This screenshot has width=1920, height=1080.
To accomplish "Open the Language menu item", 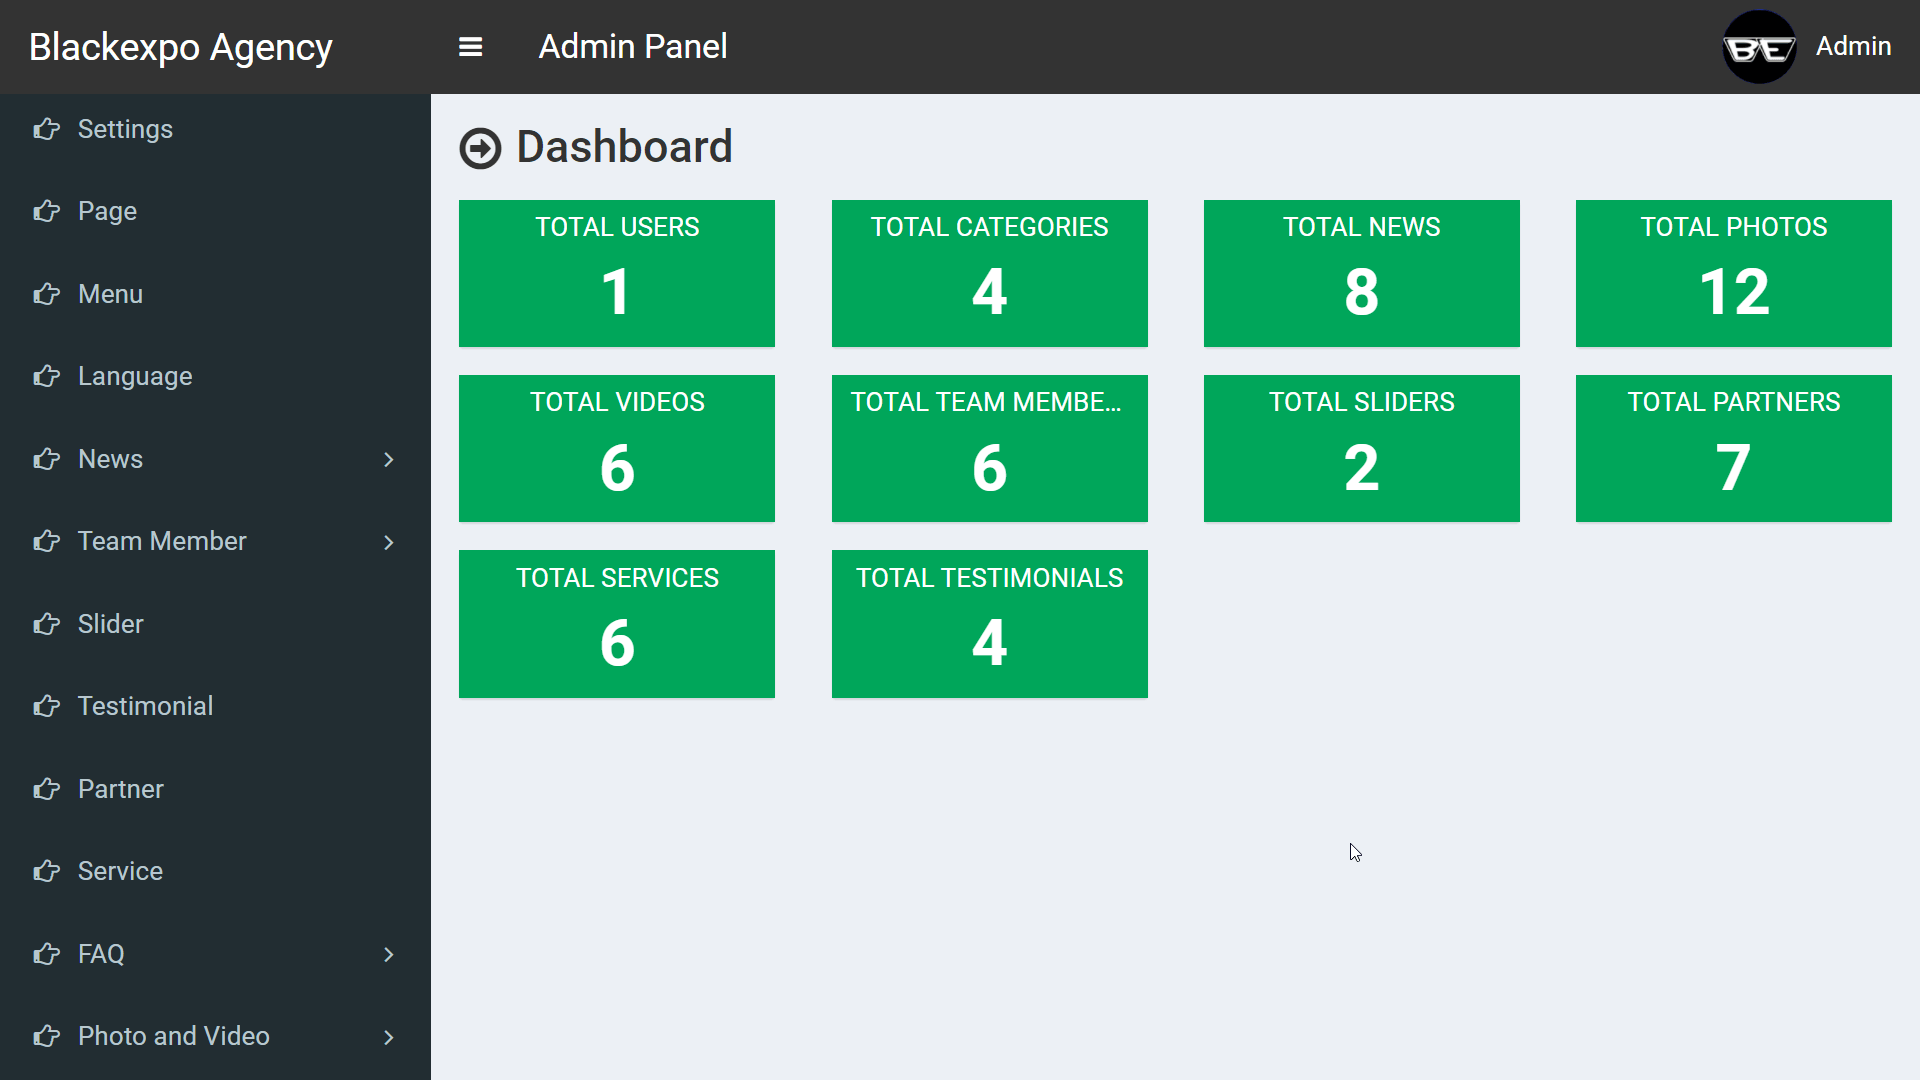I will point(134,376).
